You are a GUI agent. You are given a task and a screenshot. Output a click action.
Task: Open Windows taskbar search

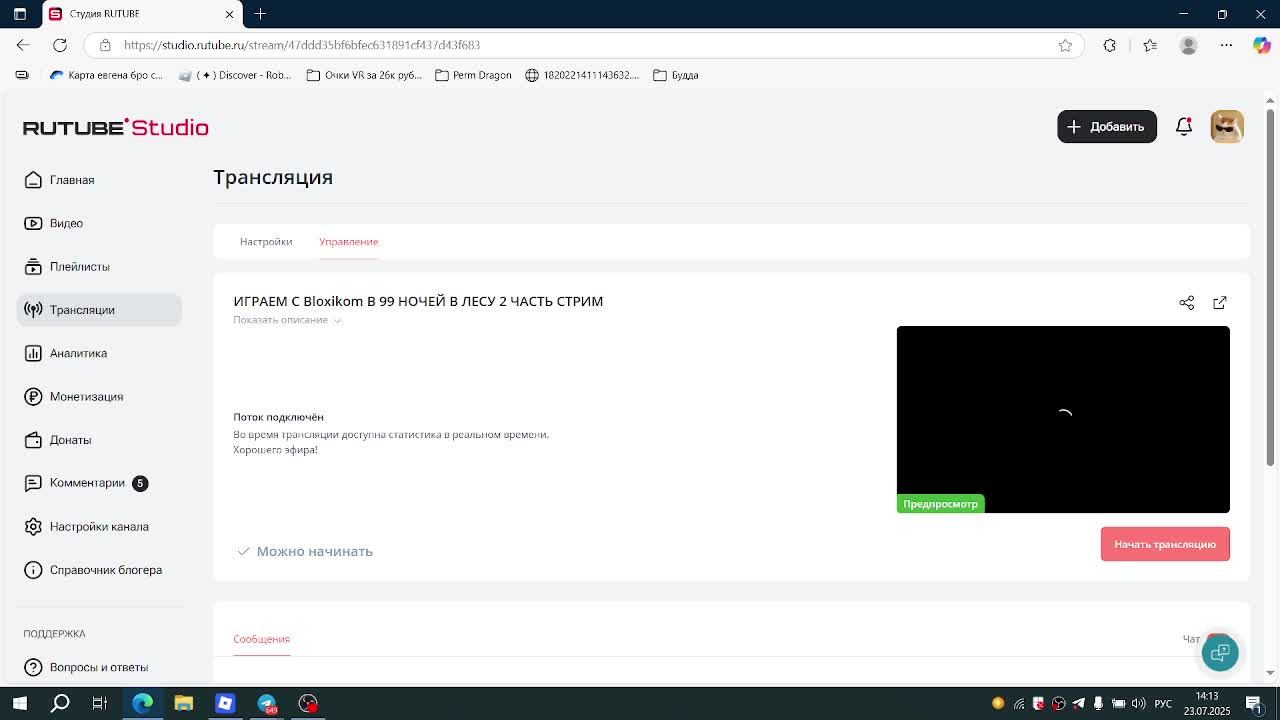click(60, 703)
